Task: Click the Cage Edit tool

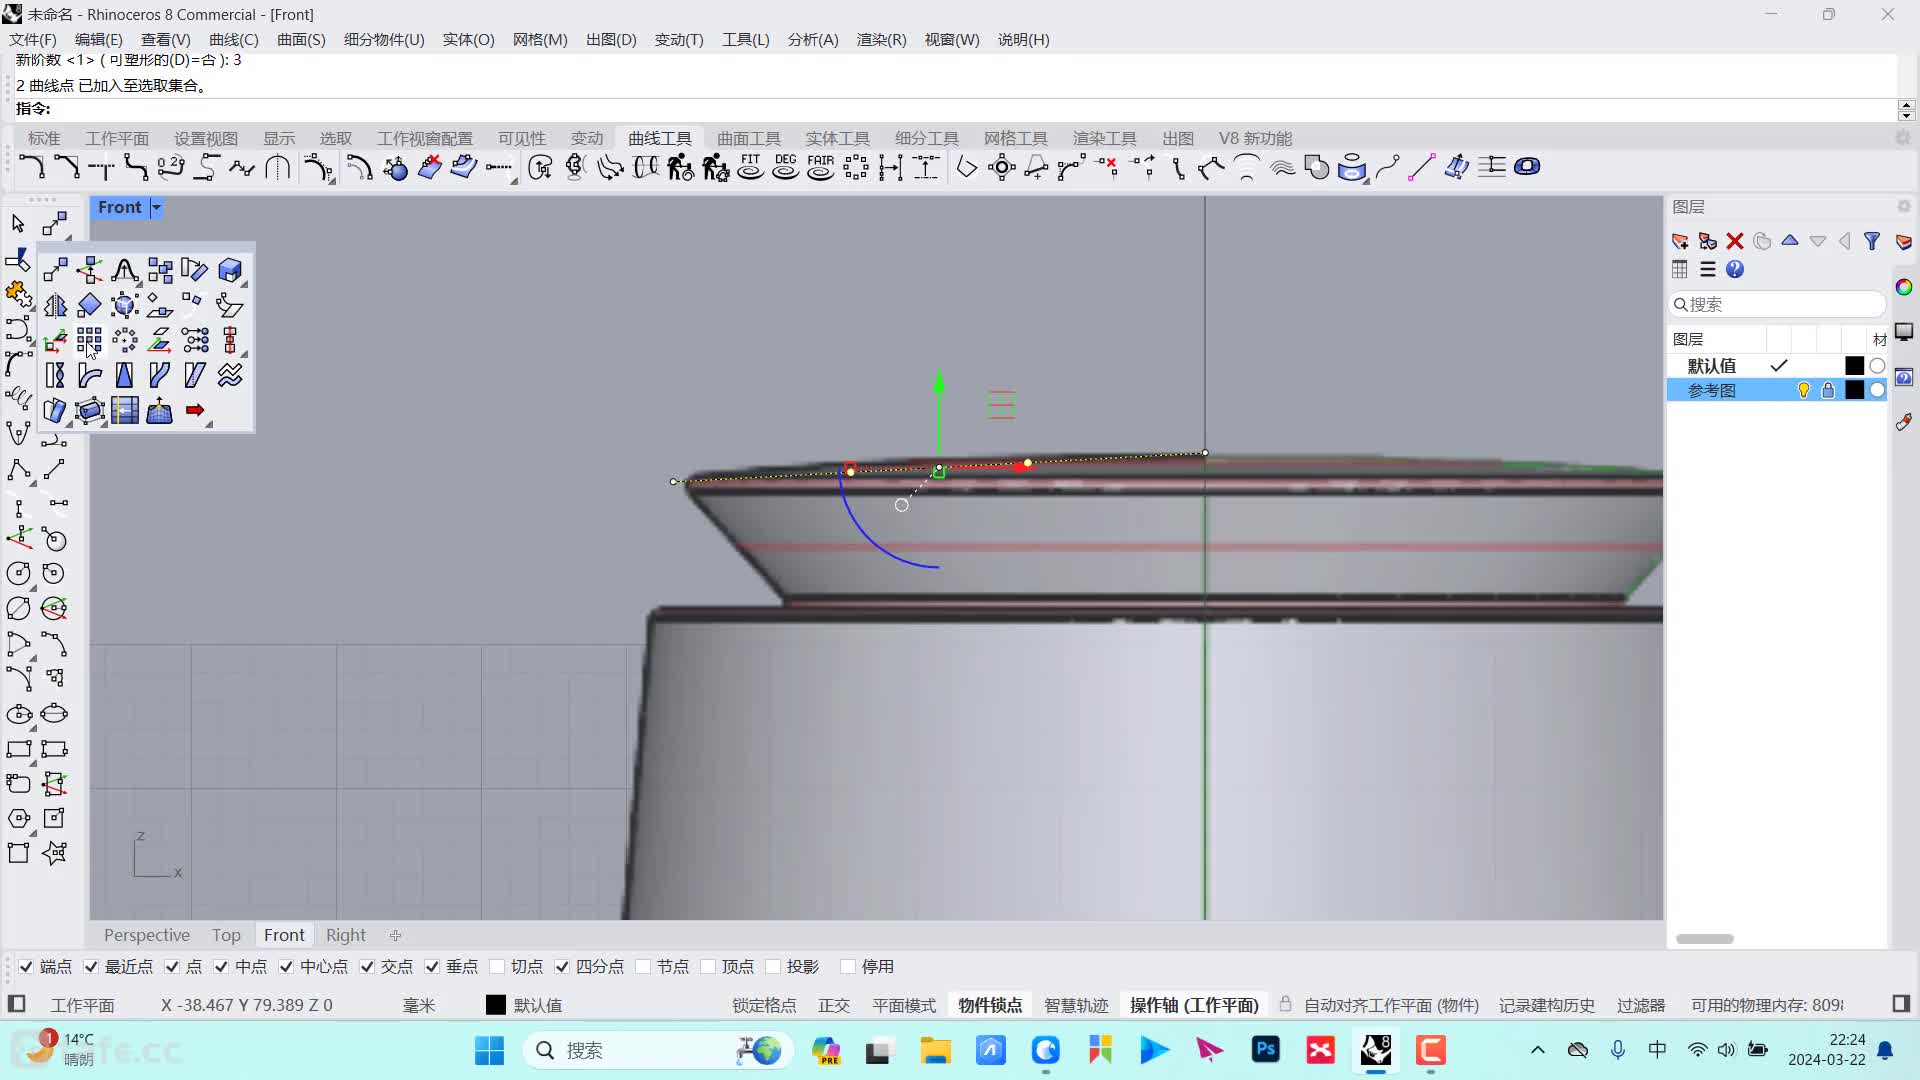Action: coord(89,410)
